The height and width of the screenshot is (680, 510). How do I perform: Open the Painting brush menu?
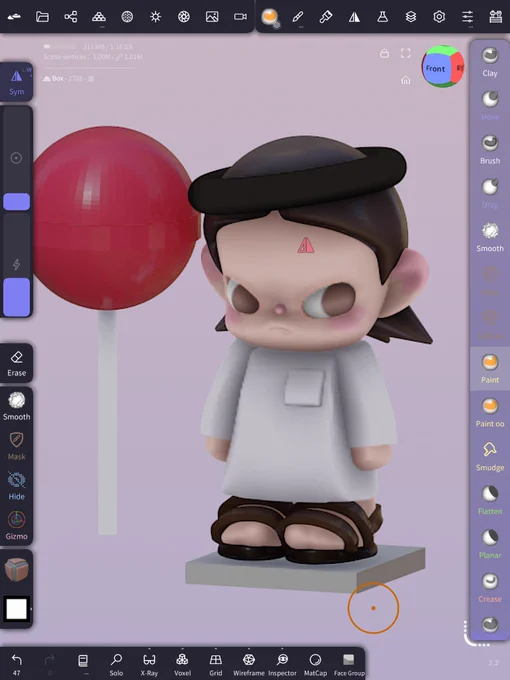[x=326, y=17]
